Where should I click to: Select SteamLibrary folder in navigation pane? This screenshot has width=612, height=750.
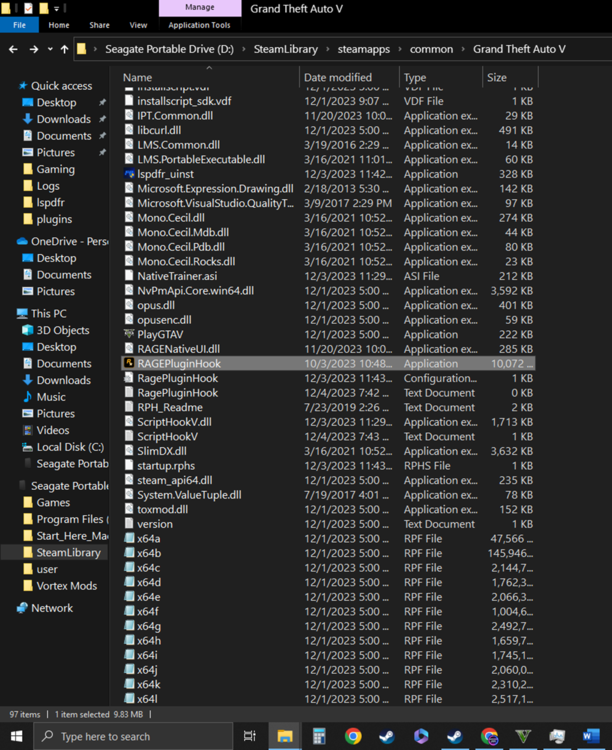pyautogui.click(x=68, y=552)
